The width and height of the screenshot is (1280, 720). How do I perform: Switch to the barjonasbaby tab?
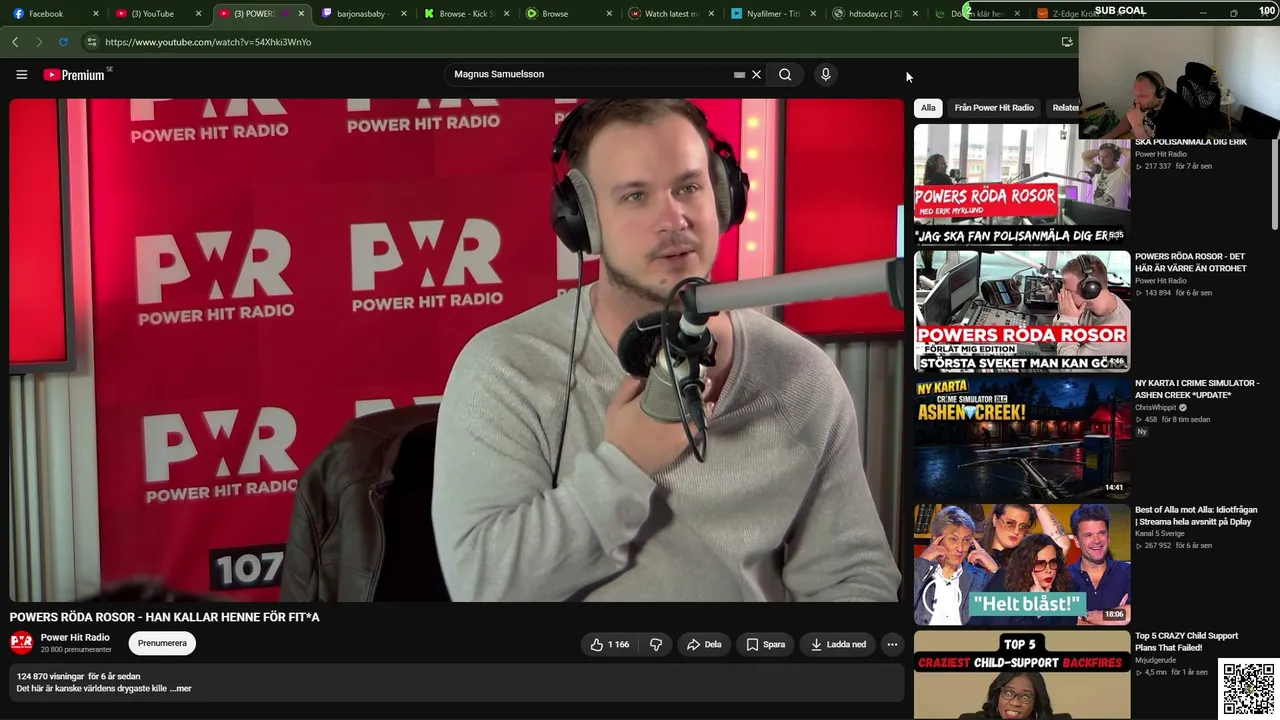[x=364, y=14]
